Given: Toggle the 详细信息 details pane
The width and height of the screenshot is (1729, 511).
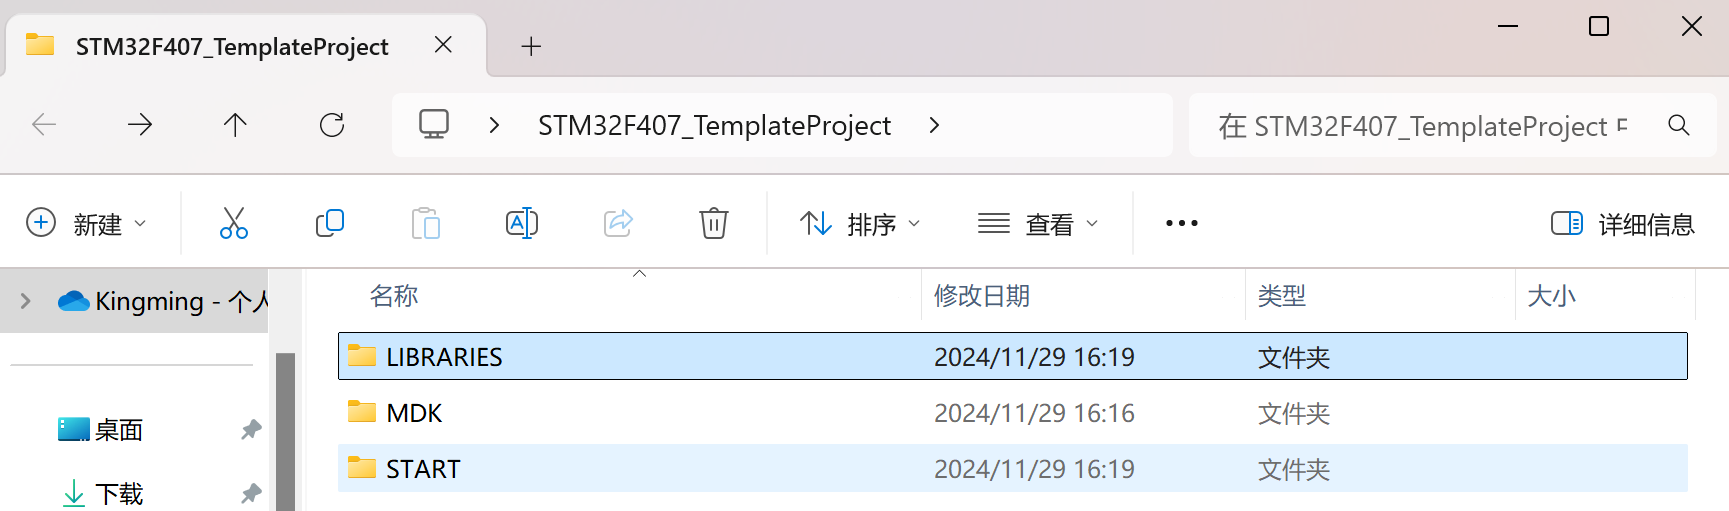Looking at the screenshot, I should (x=1622, y=223).
